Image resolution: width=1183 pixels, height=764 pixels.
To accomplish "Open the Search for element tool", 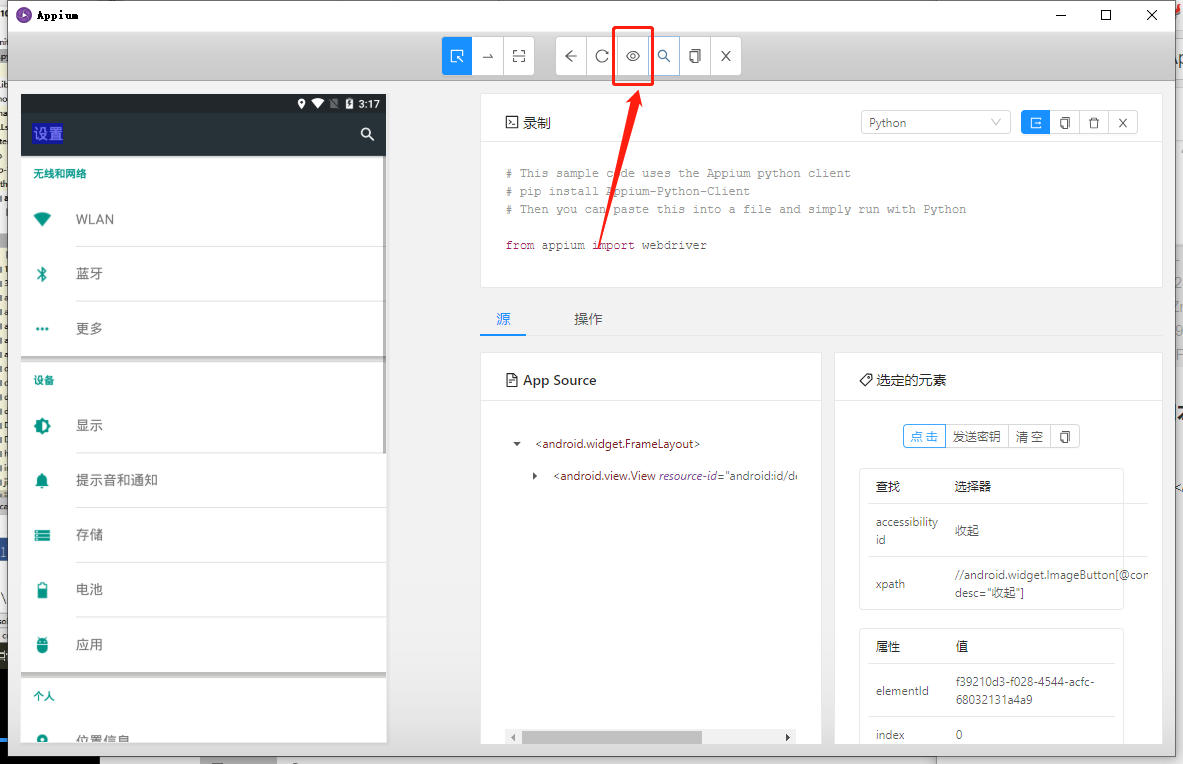I will (x=664, y=56).
